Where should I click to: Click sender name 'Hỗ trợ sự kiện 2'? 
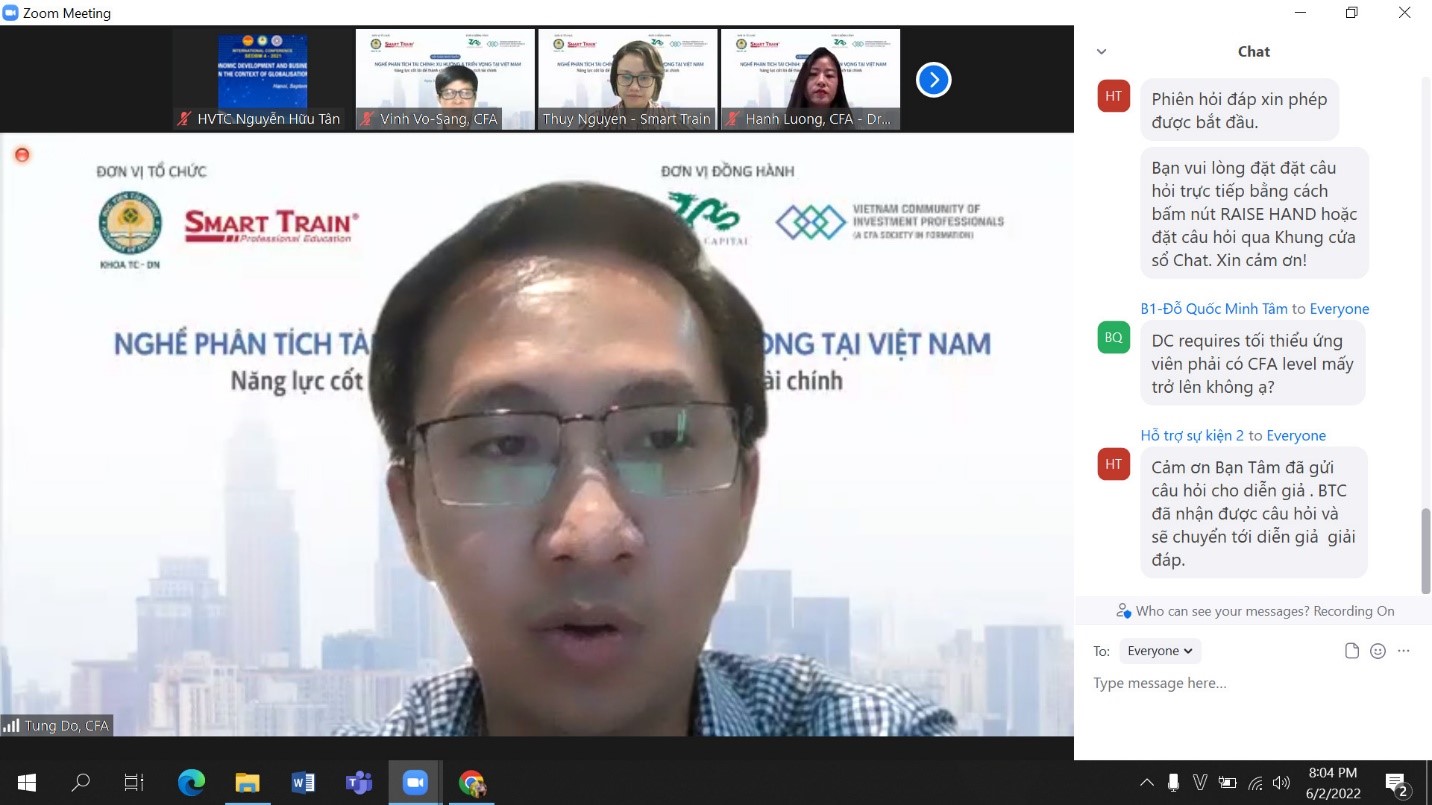[1192, 436]
